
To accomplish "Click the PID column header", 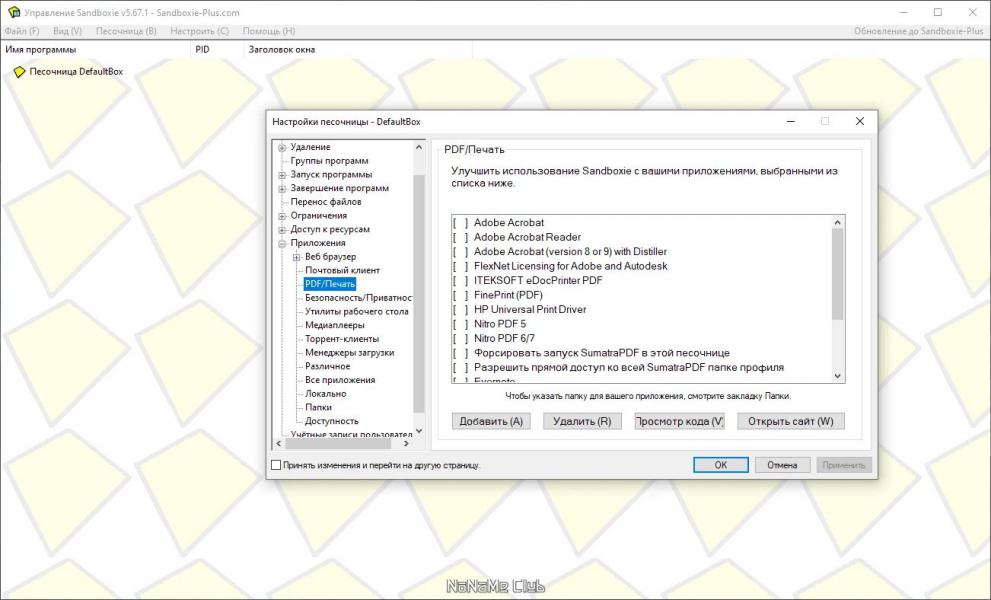I will [x=216, y=49].
